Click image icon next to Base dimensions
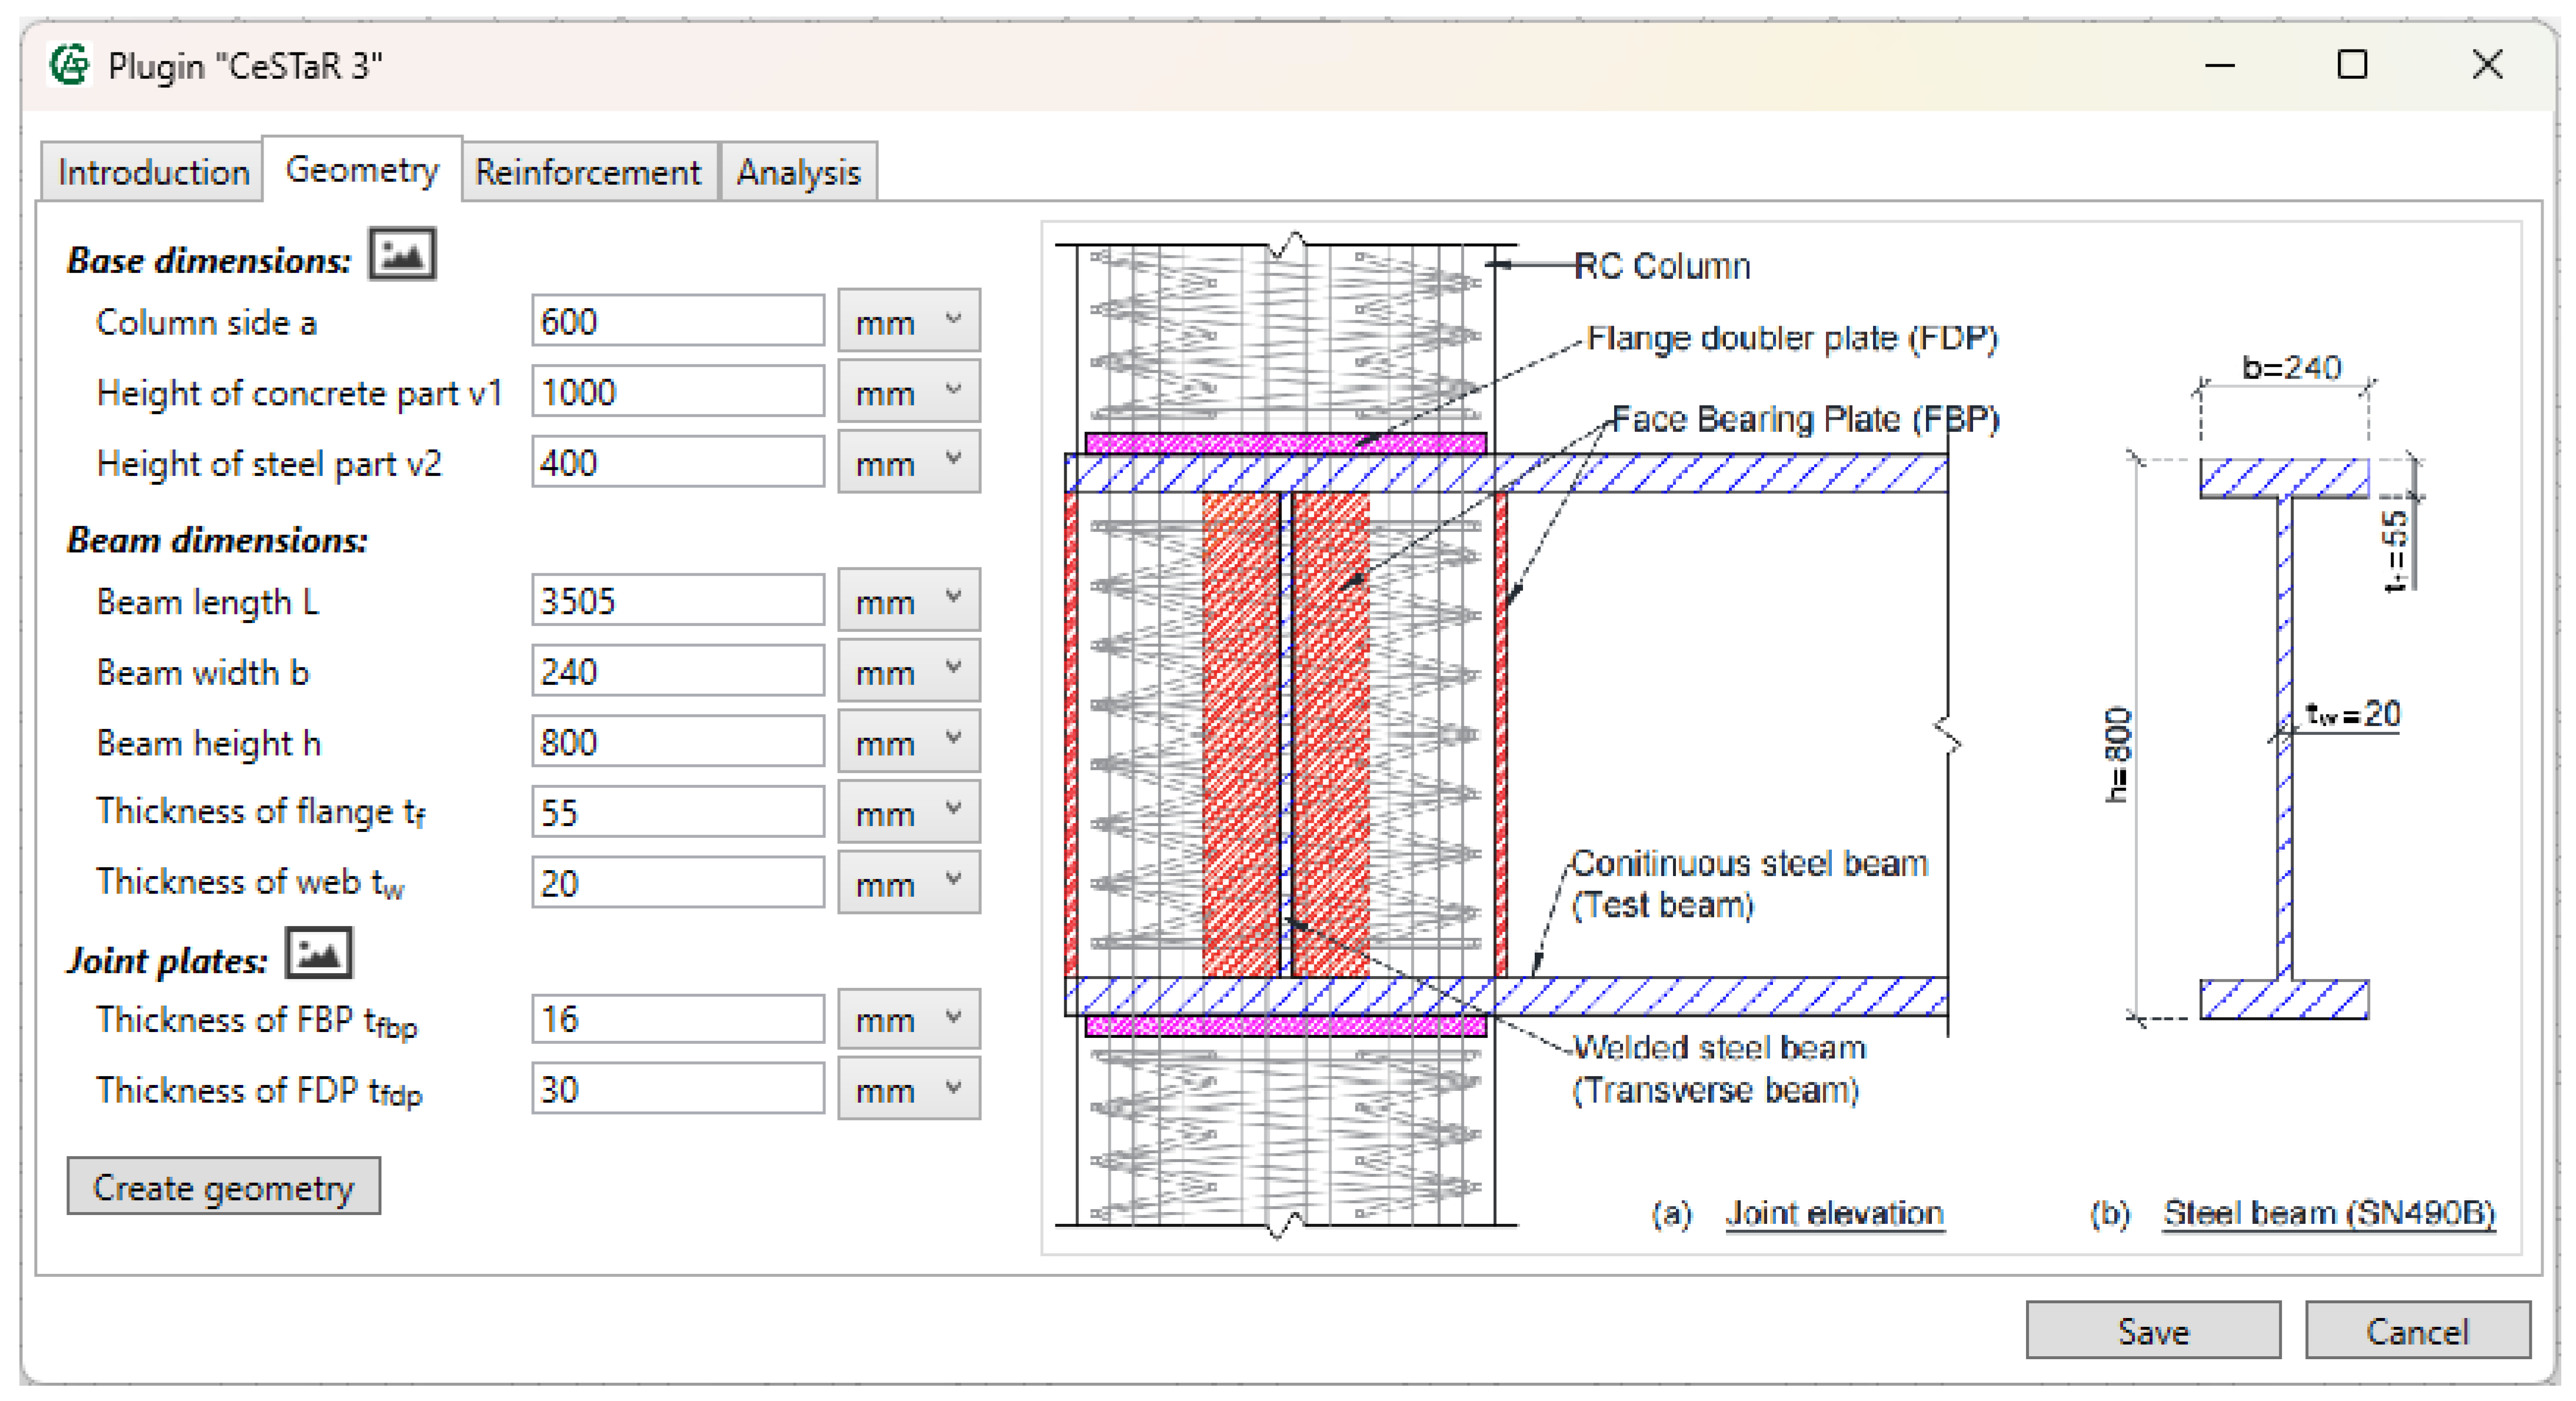Viewport: 2576px width, 1401px height. (401, 254)
